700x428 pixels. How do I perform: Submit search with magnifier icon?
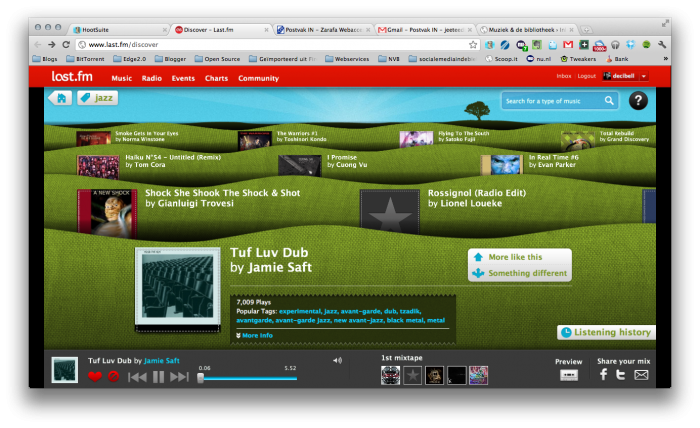click(609, 101)
